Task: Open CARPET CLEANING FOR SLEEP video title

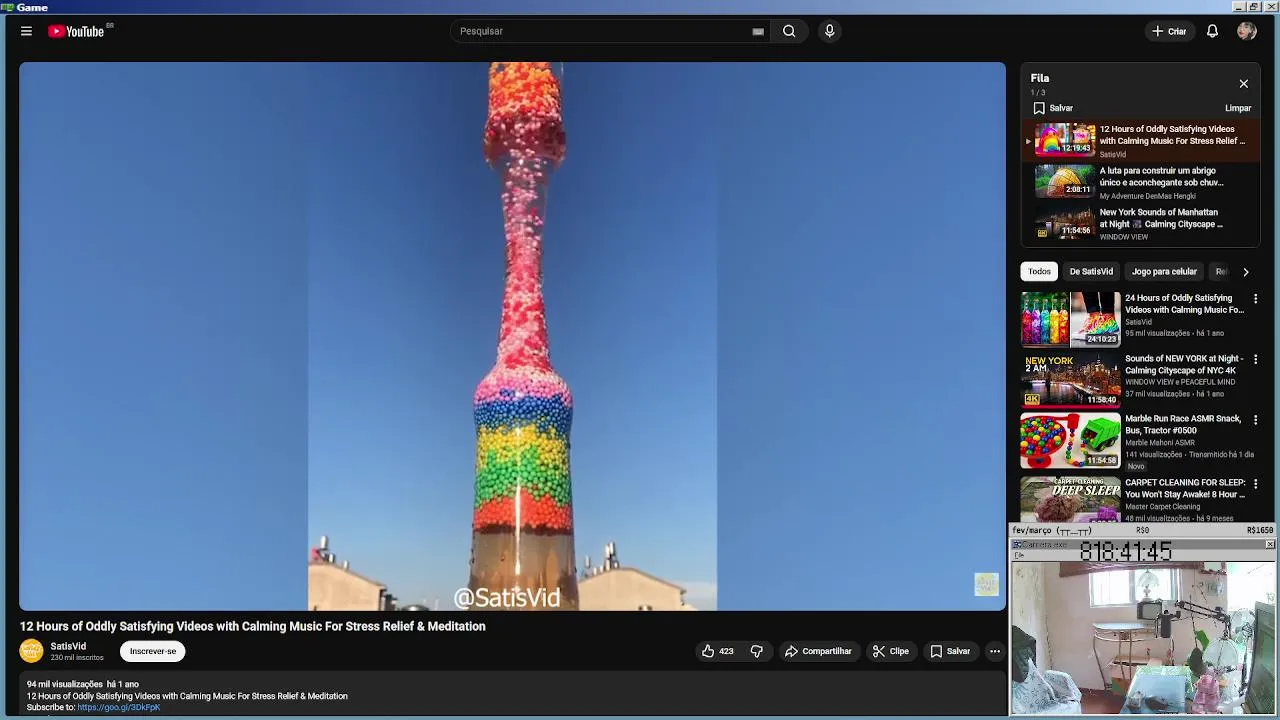Action: 1185,488
